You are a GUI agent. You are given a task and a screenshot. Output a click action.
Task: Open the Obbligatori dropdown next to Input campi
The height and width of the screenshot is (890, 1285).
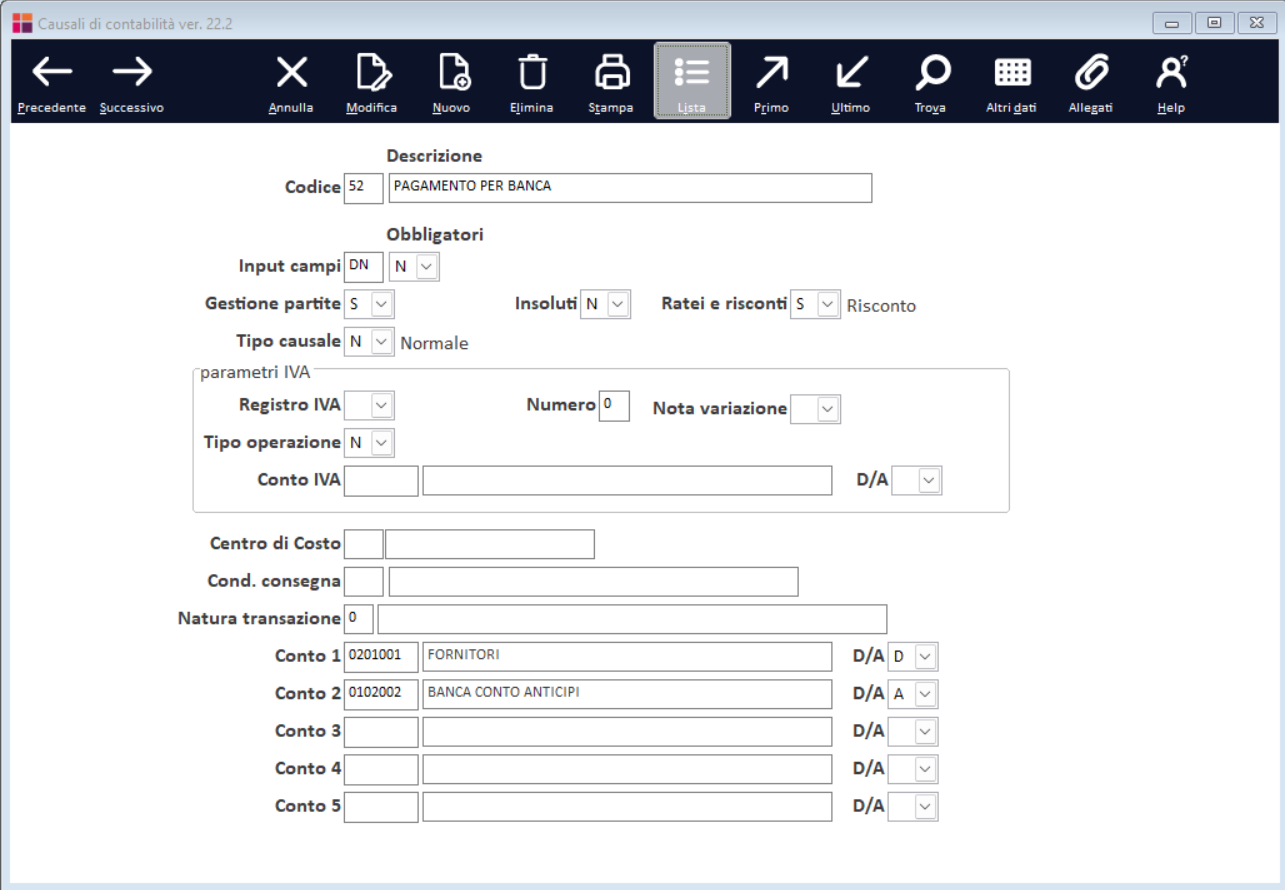pos(428,266)
